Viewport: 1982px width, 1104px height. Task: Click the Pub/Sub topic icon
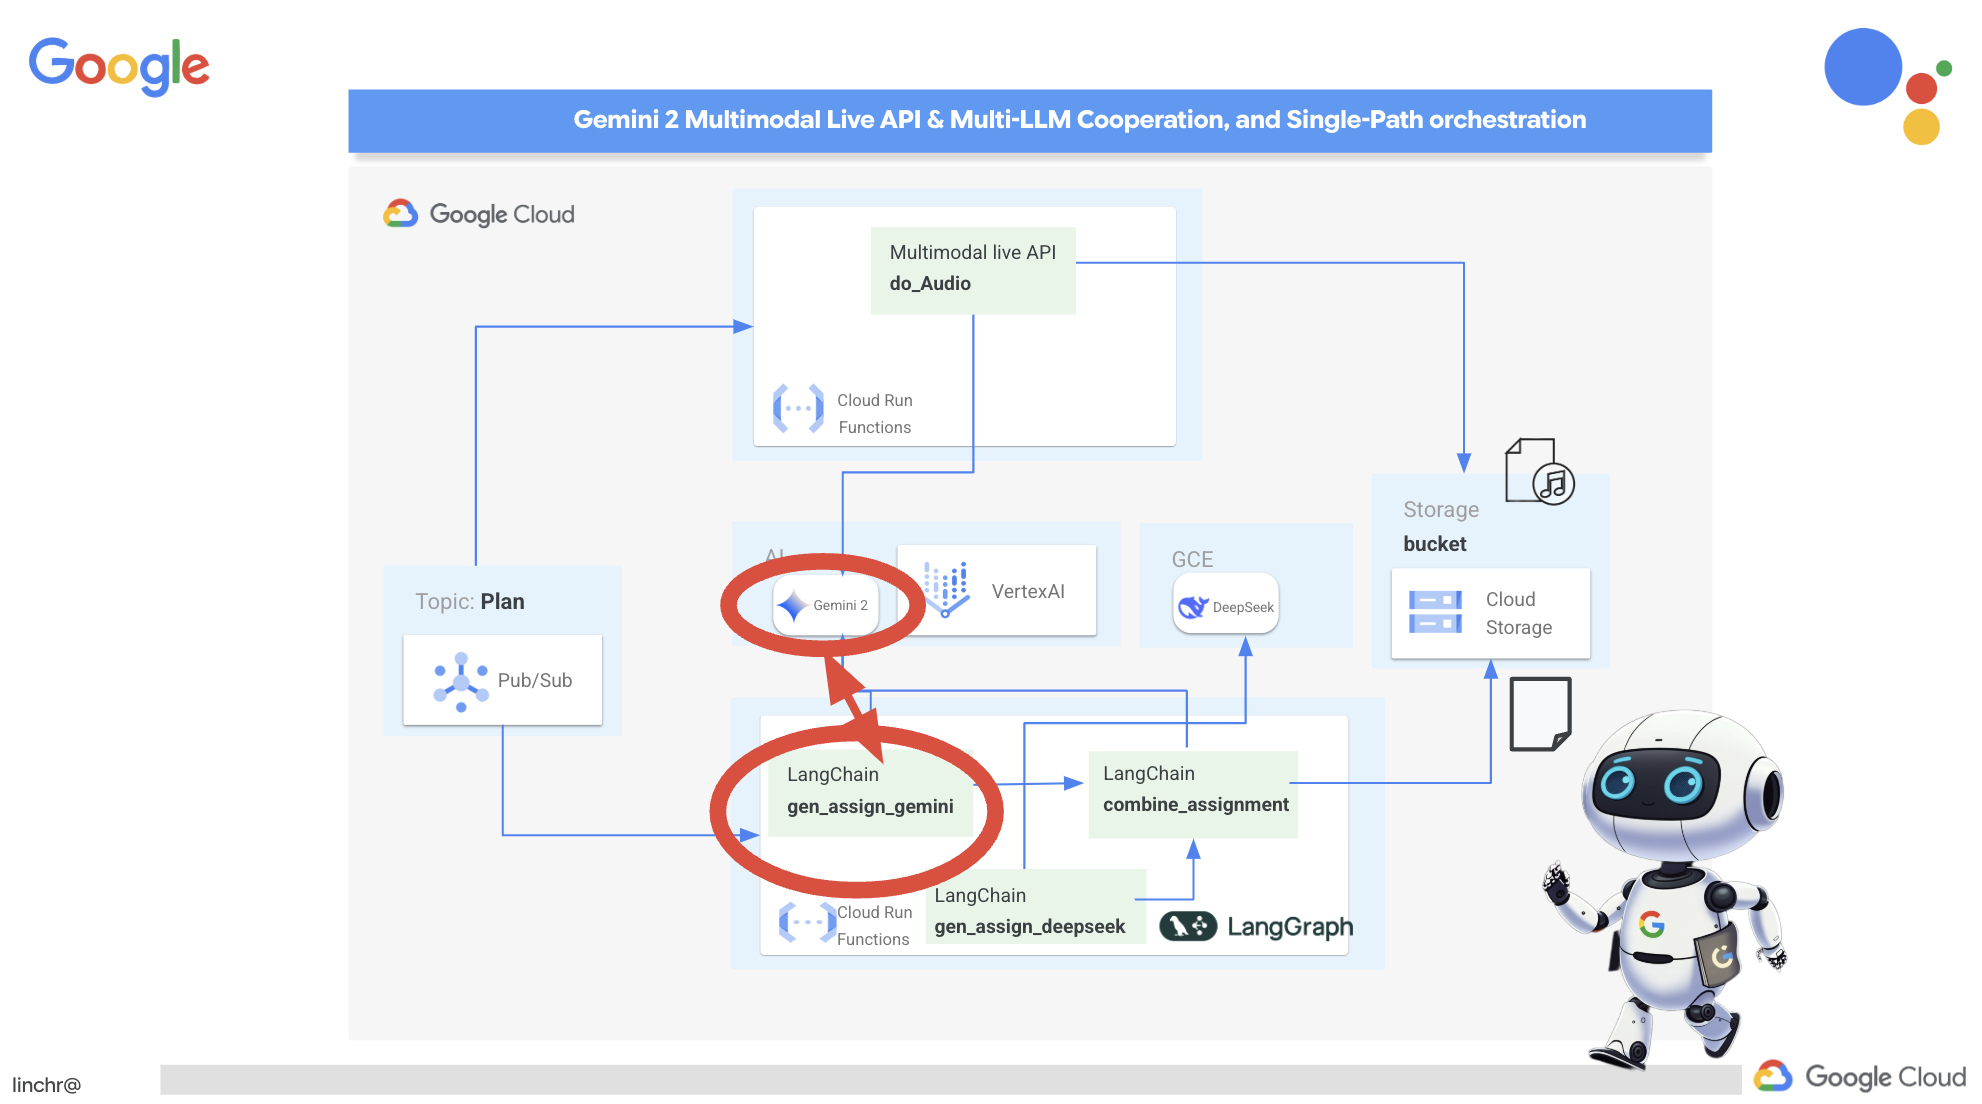(459, 680)
